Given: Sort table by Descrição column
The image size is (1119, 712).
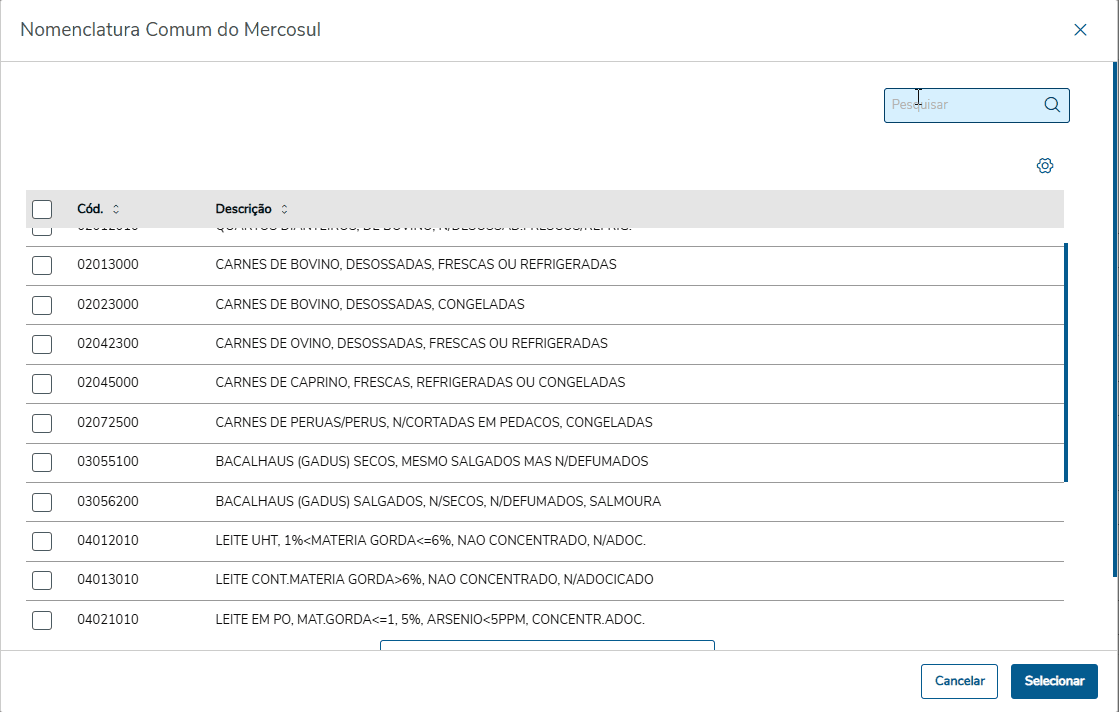Looking at the screenshot, I should tap(284, 209).
